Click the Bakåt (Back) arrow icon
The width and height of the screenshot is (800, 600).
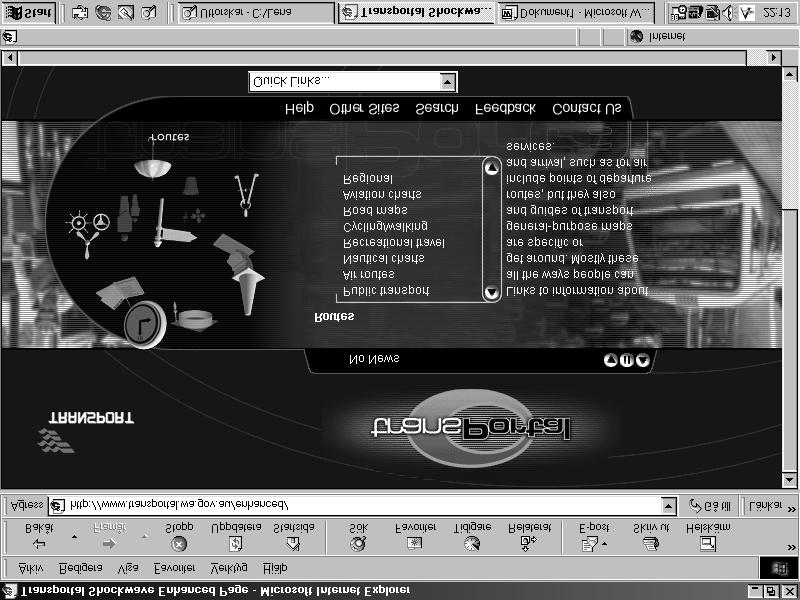pyautogui.click(x=39, y=544)
